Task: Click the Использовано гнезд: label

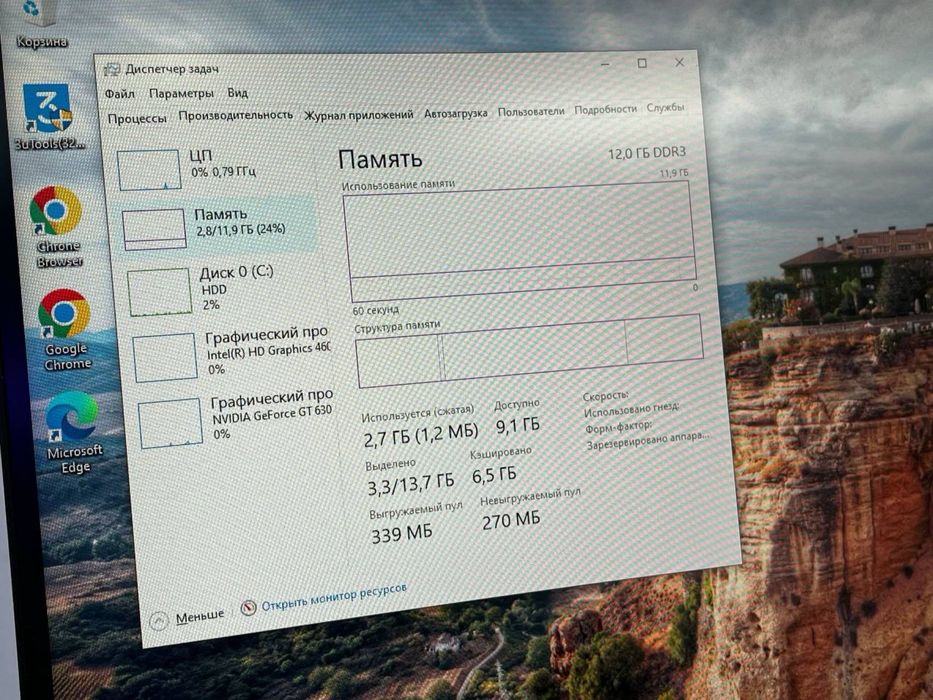Action: click(x=631, y=409)
